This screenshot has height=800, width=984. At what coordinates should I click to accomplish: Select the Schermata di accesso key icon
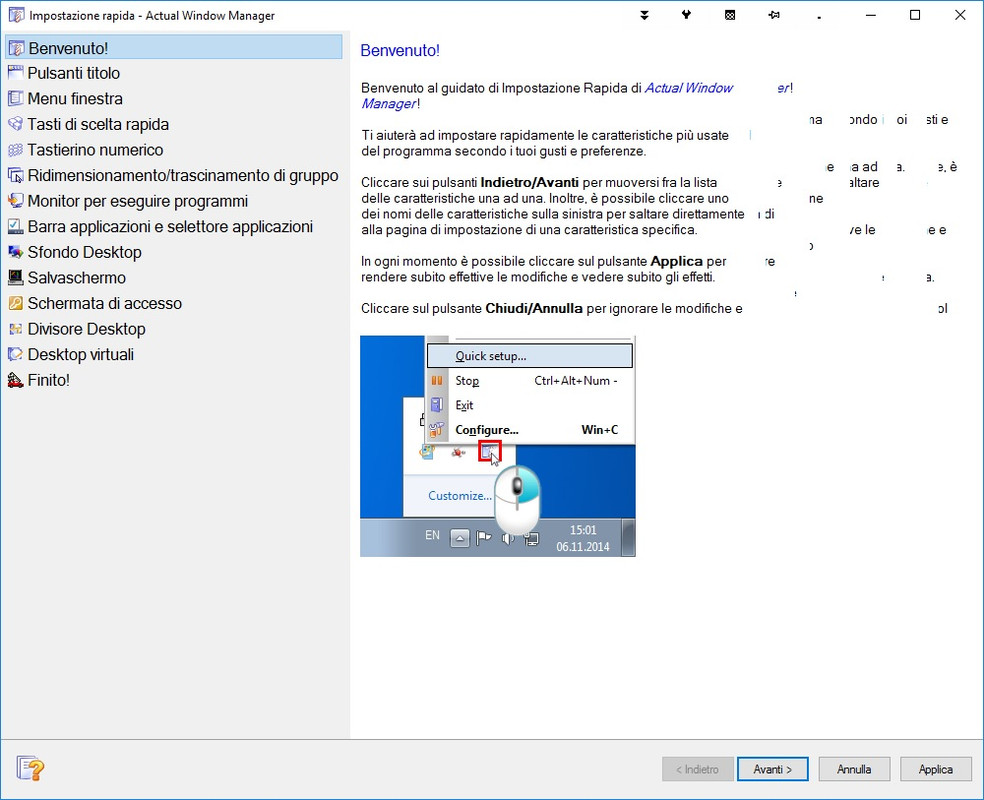tap(15, 303)
